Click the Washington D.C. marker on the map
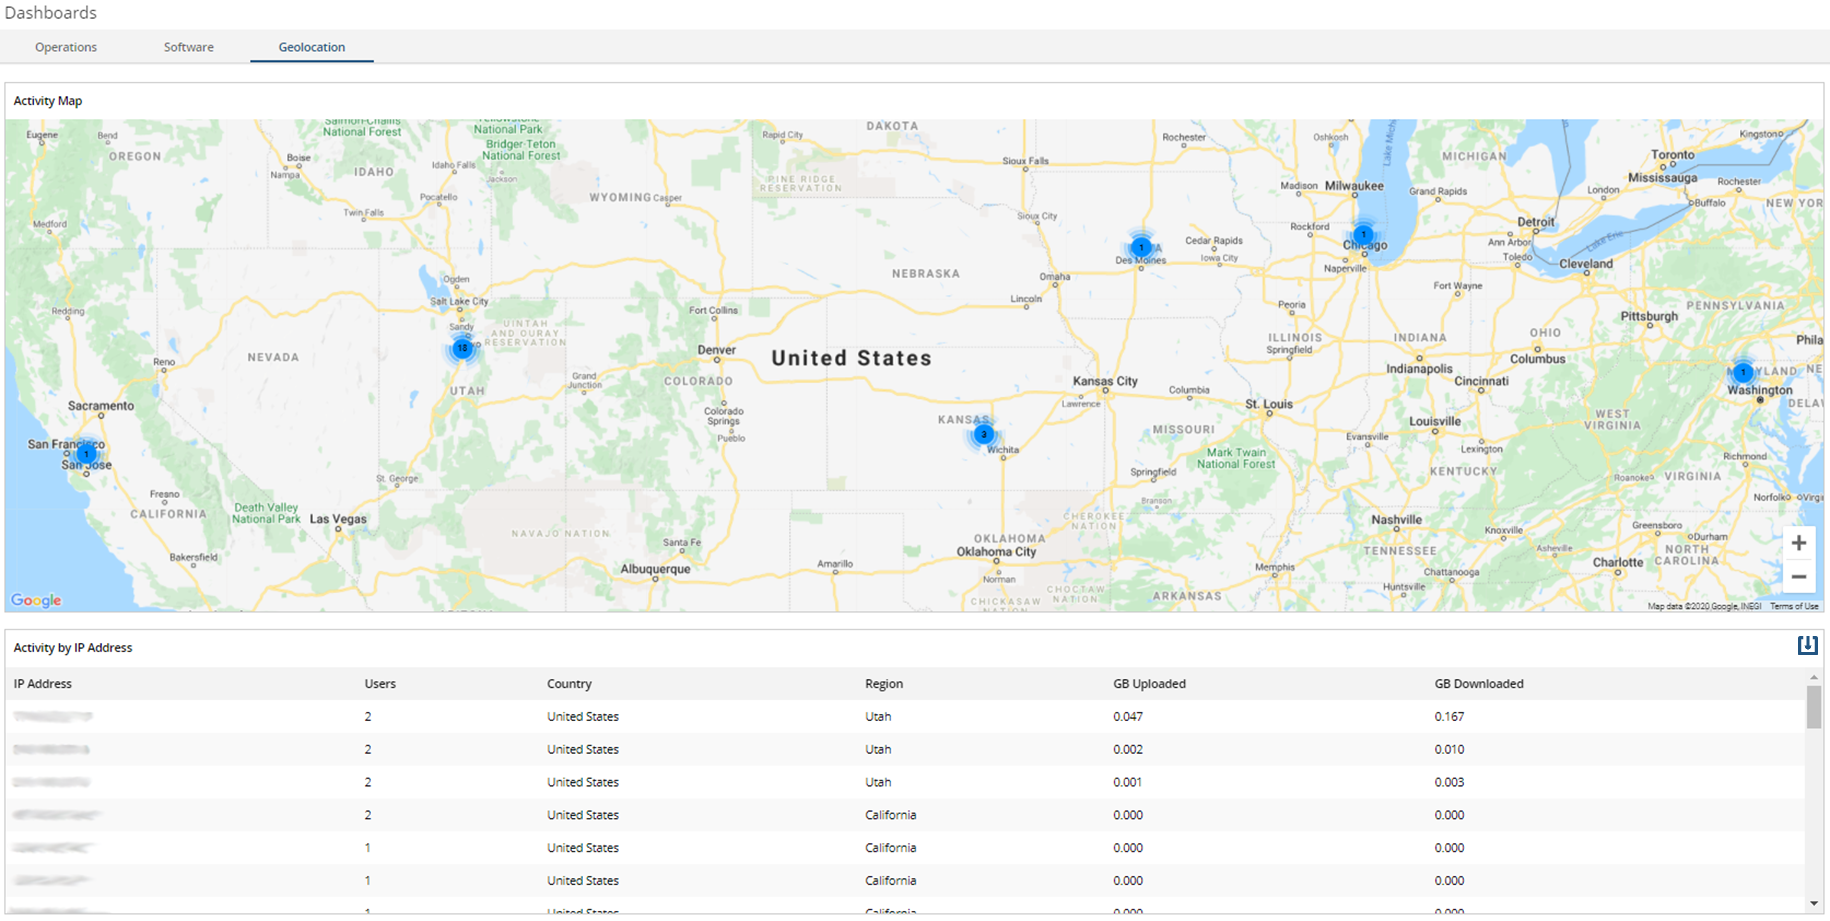 (x=1743, y=371)
